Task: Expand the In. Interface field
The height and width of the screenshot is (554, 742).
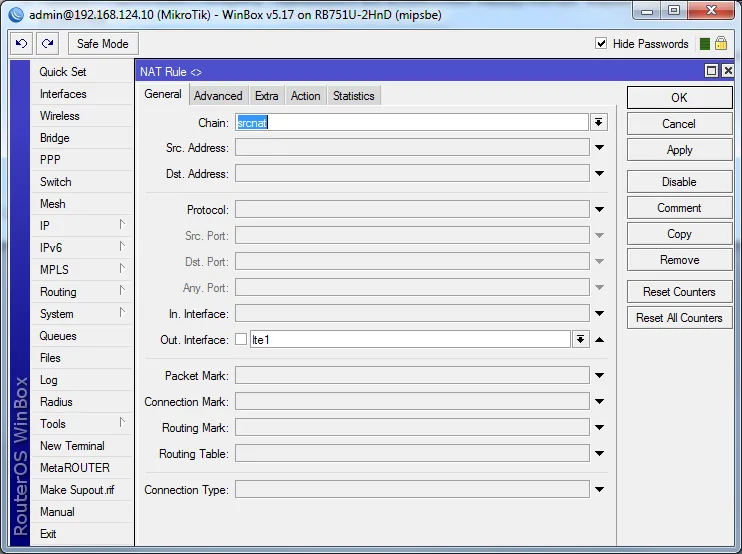Action: [x=599, y=313]
